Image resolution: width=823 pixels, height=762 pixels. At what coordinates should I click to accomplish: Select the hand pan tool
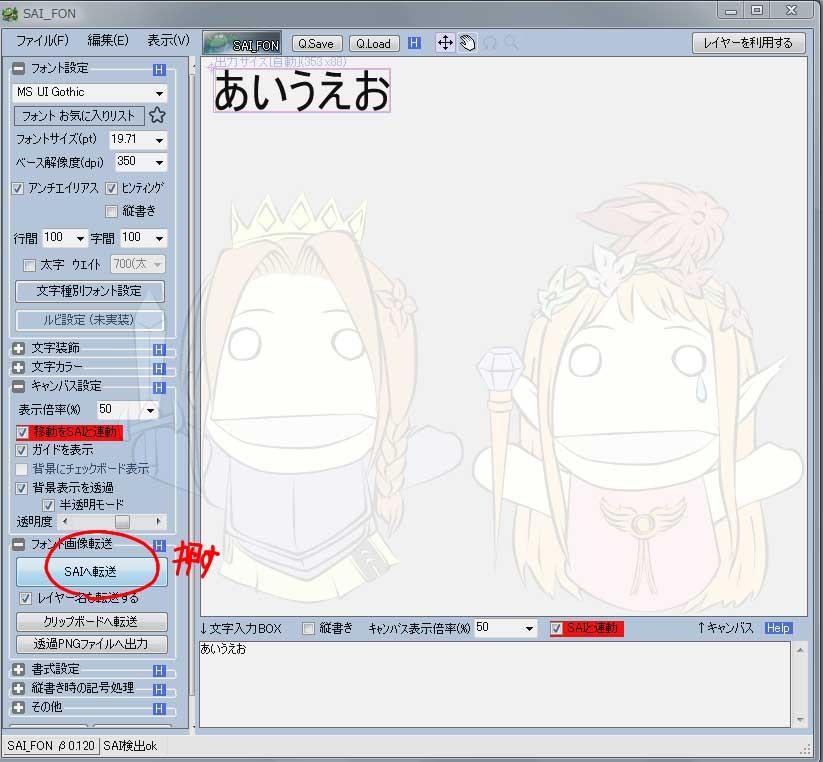point(467,43)
